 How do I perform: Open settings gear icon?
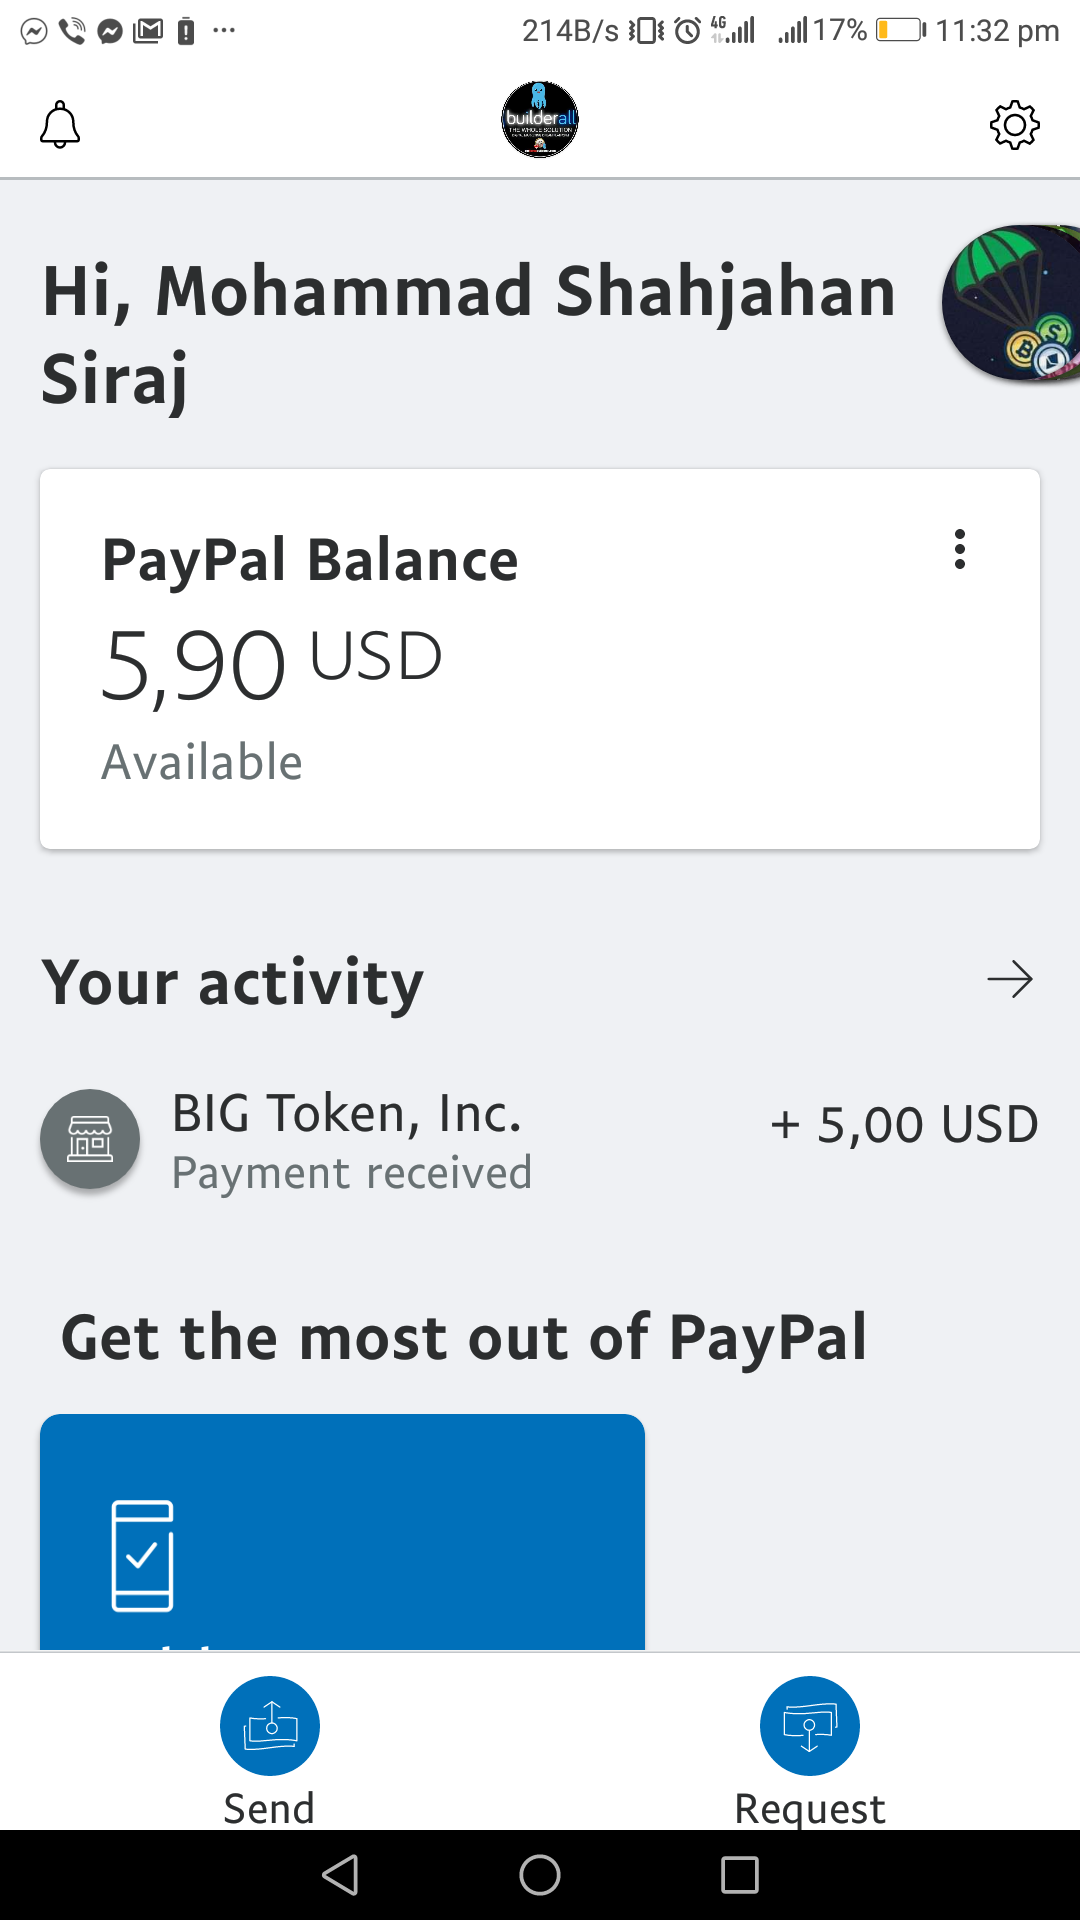click(1014, 125)
